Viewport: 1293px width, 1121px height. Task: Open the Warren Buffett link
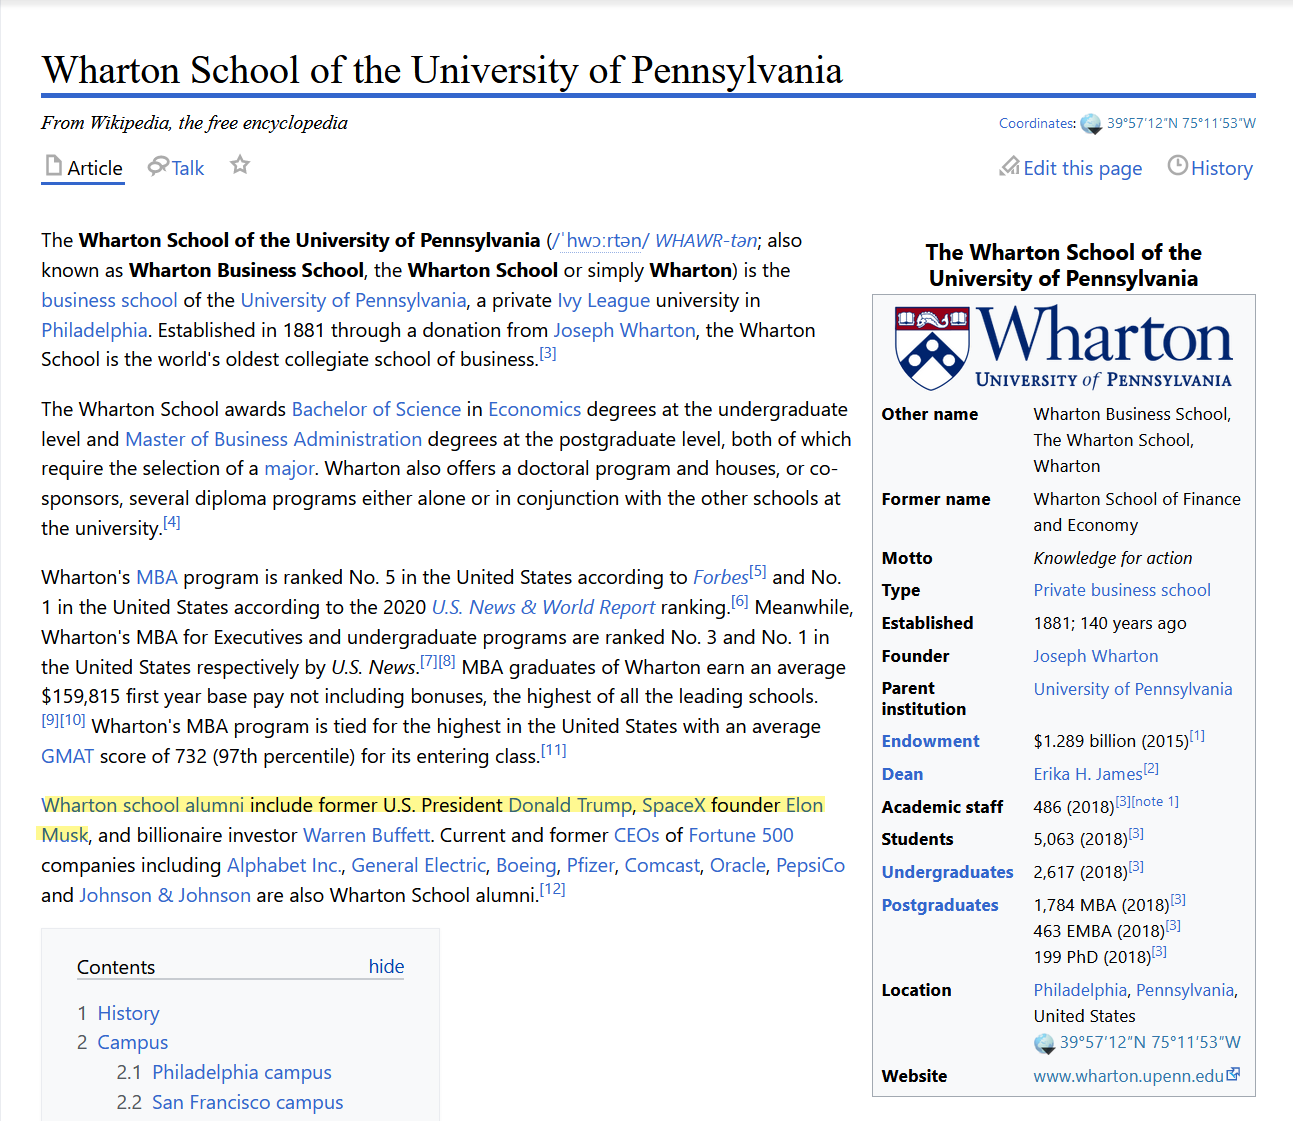point(366,835)
